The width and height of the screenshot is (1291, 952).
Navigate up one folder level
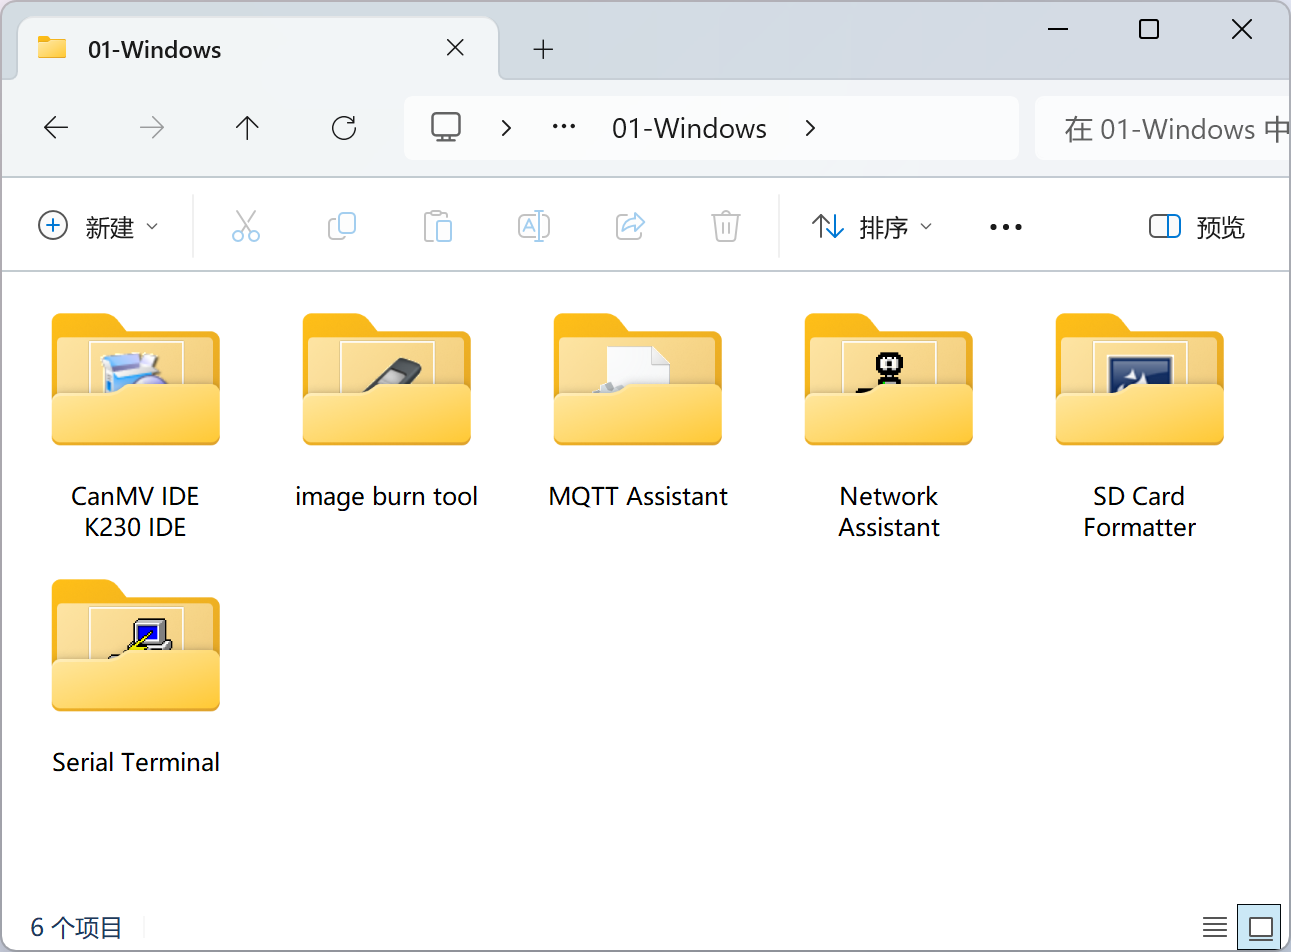pos(247,128)
